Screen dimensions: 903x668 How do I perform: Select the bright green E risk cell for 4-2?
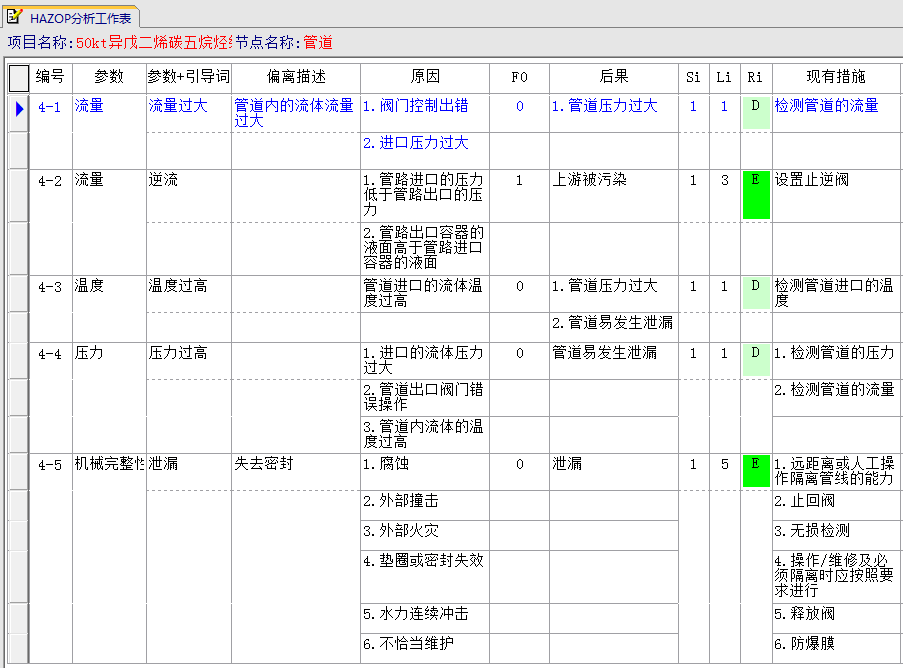[756, 195]
